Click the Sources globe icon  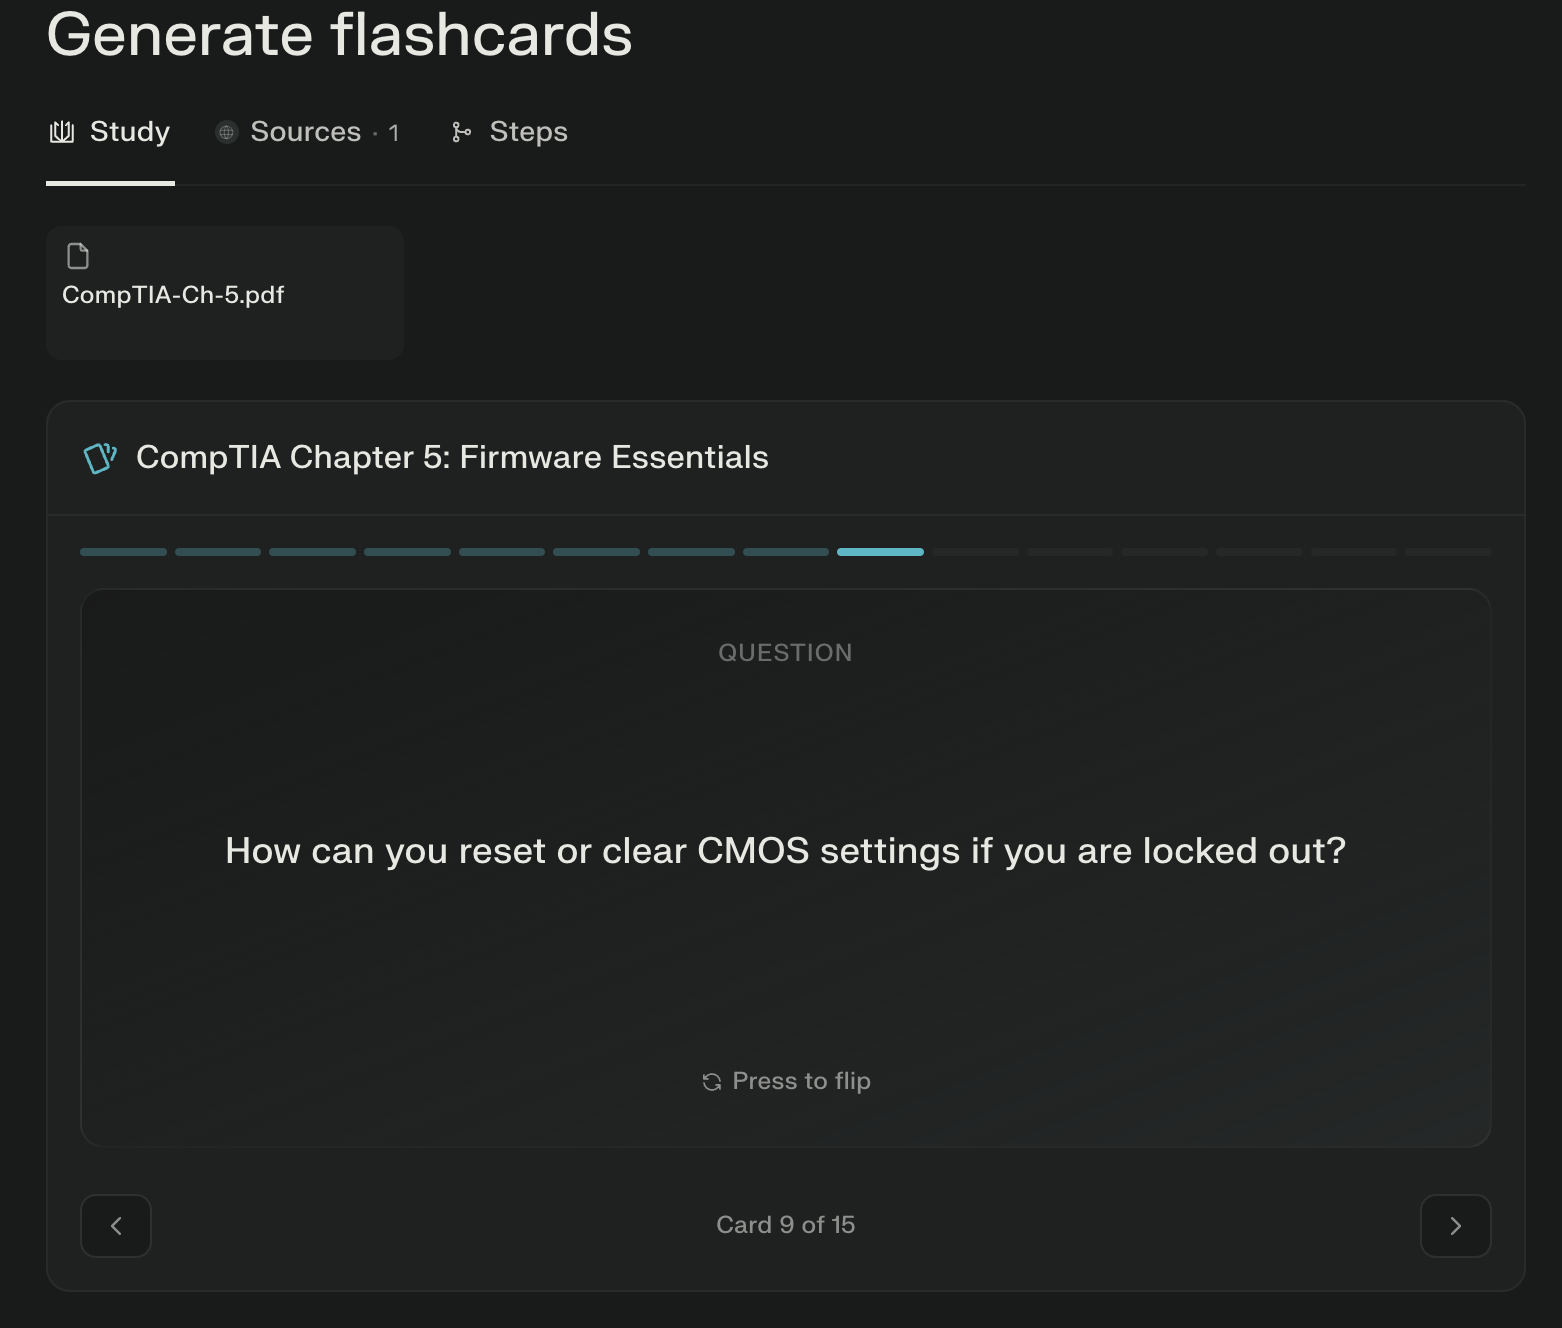coord(227,132)
